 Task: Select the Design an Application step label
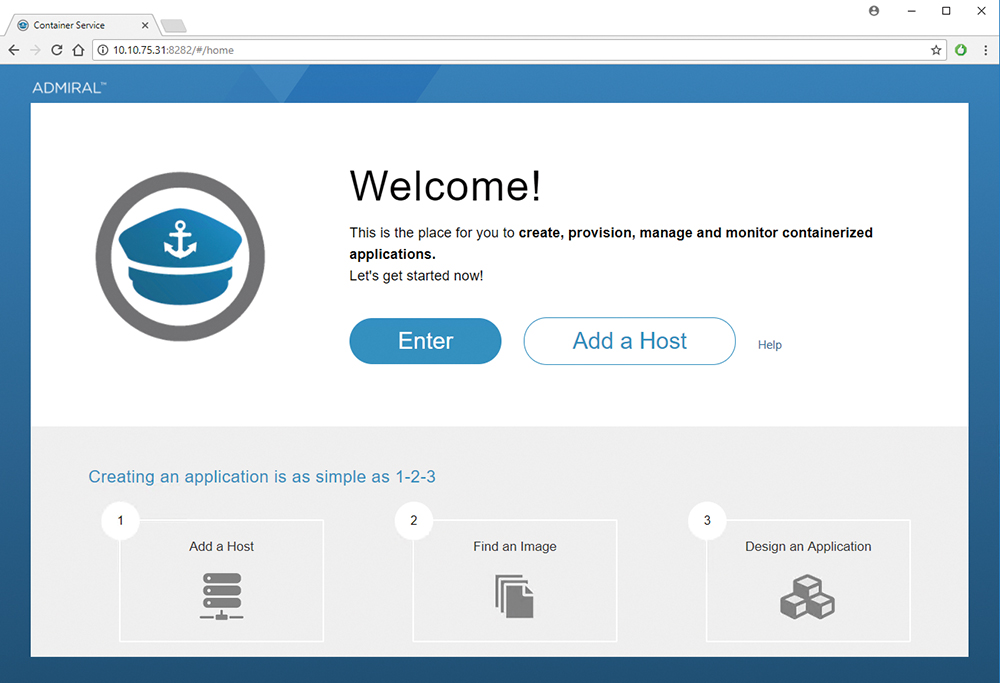pyautogui.click(x=808, y=547)
